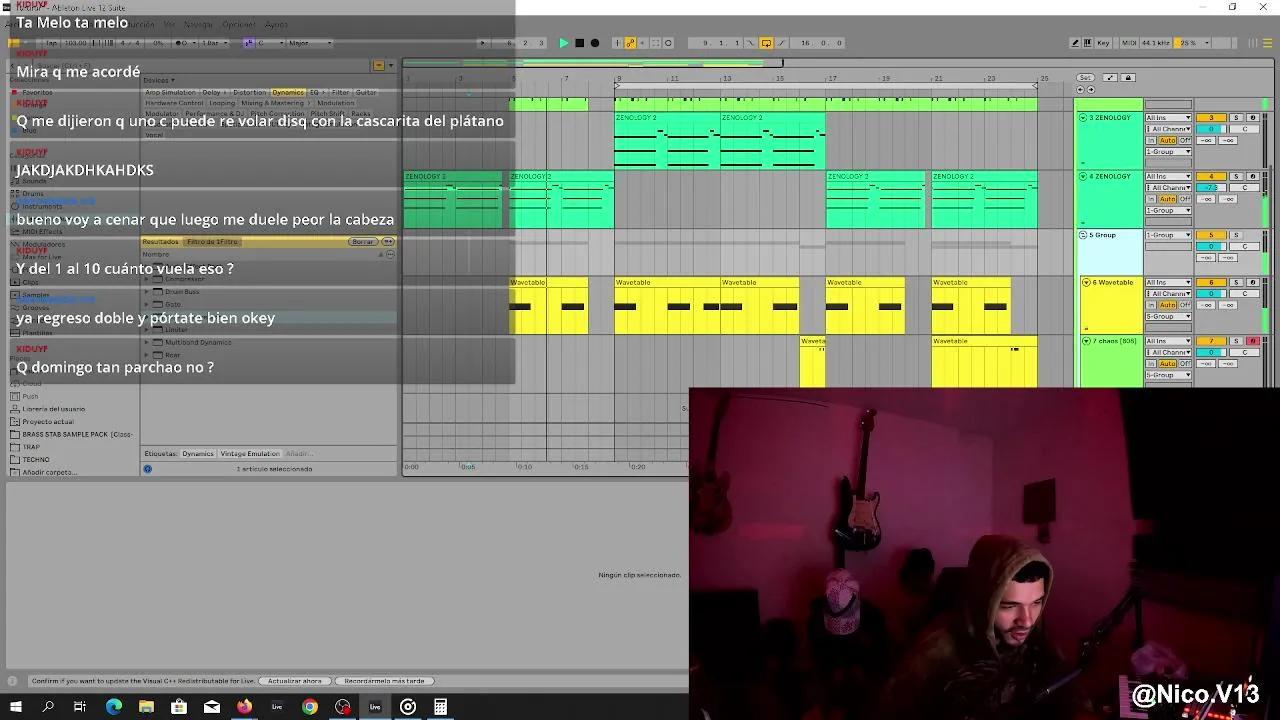This screenshot has height=720, width=1280.
Task: Click the Stop button in transport
Action: click(x=579, y=43)
